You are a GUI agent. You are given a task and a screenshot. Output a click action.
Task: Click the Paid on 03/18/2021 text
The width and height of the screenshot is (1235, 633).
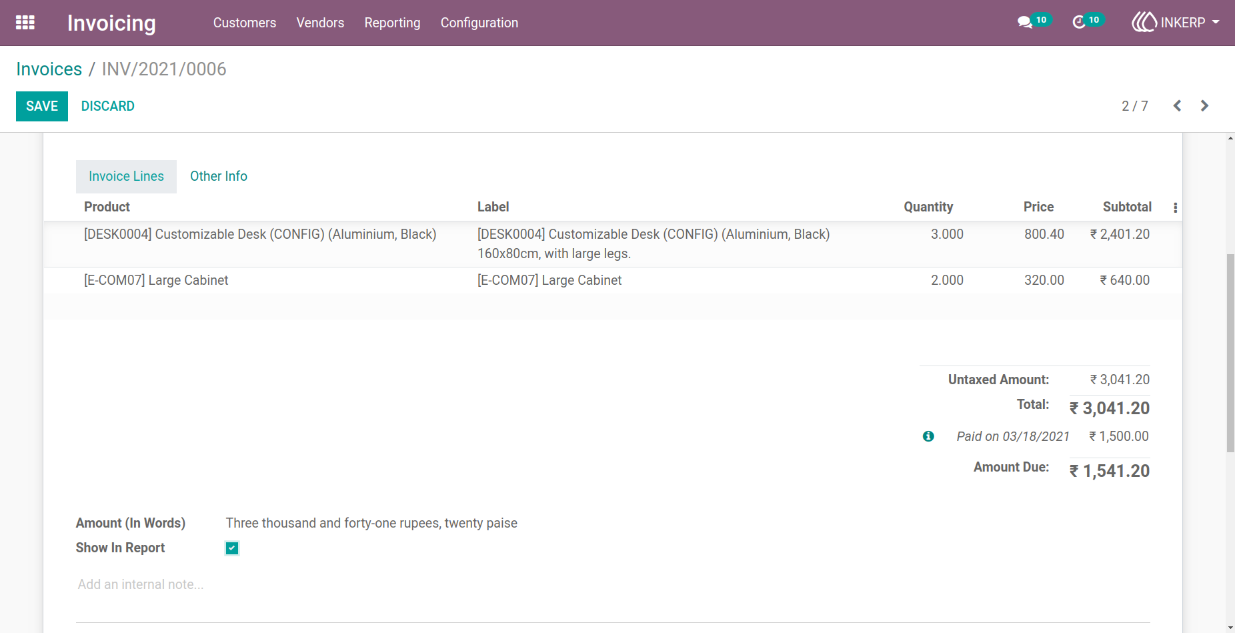tap(1013, 437)
